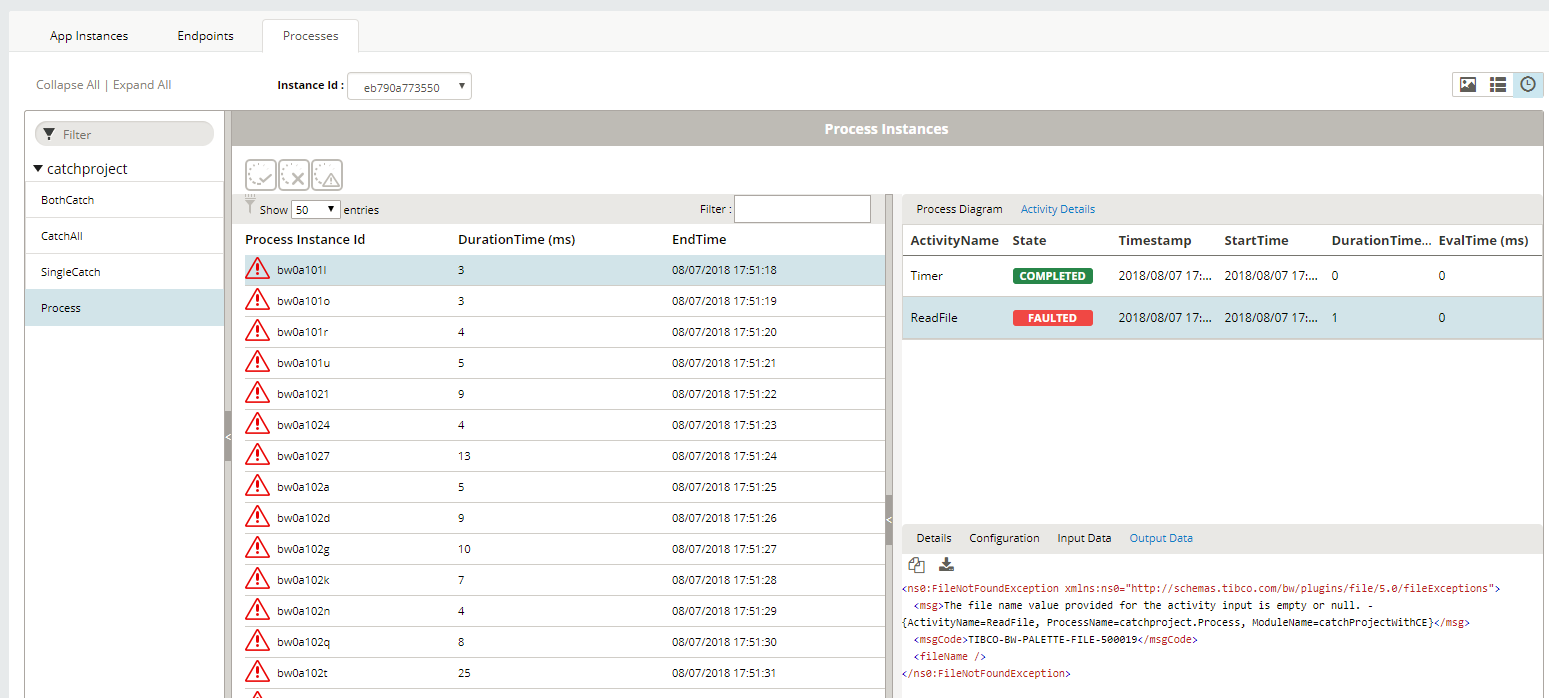
Task: Click the fault warning icon for bw0a1027
Action: [258, 456]
